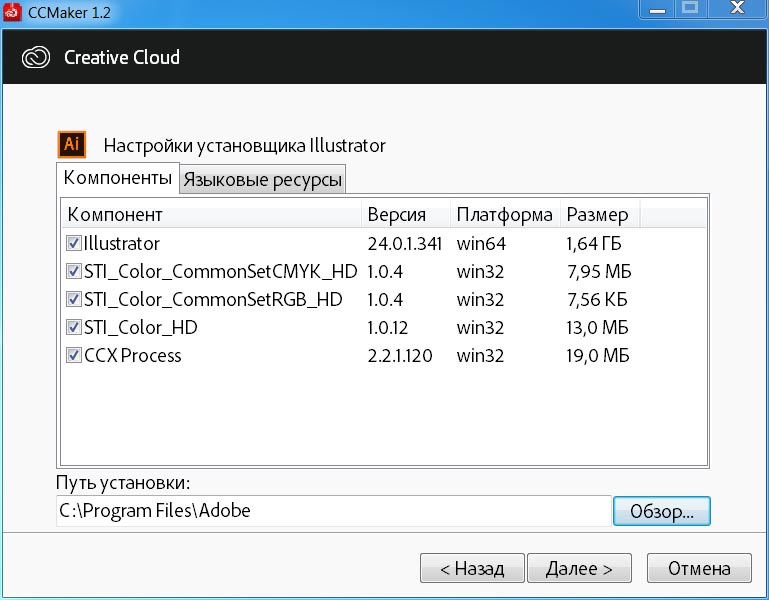Select version 1.0.12 cell
This screenshot has height=600, width=769.
[387, 327]
